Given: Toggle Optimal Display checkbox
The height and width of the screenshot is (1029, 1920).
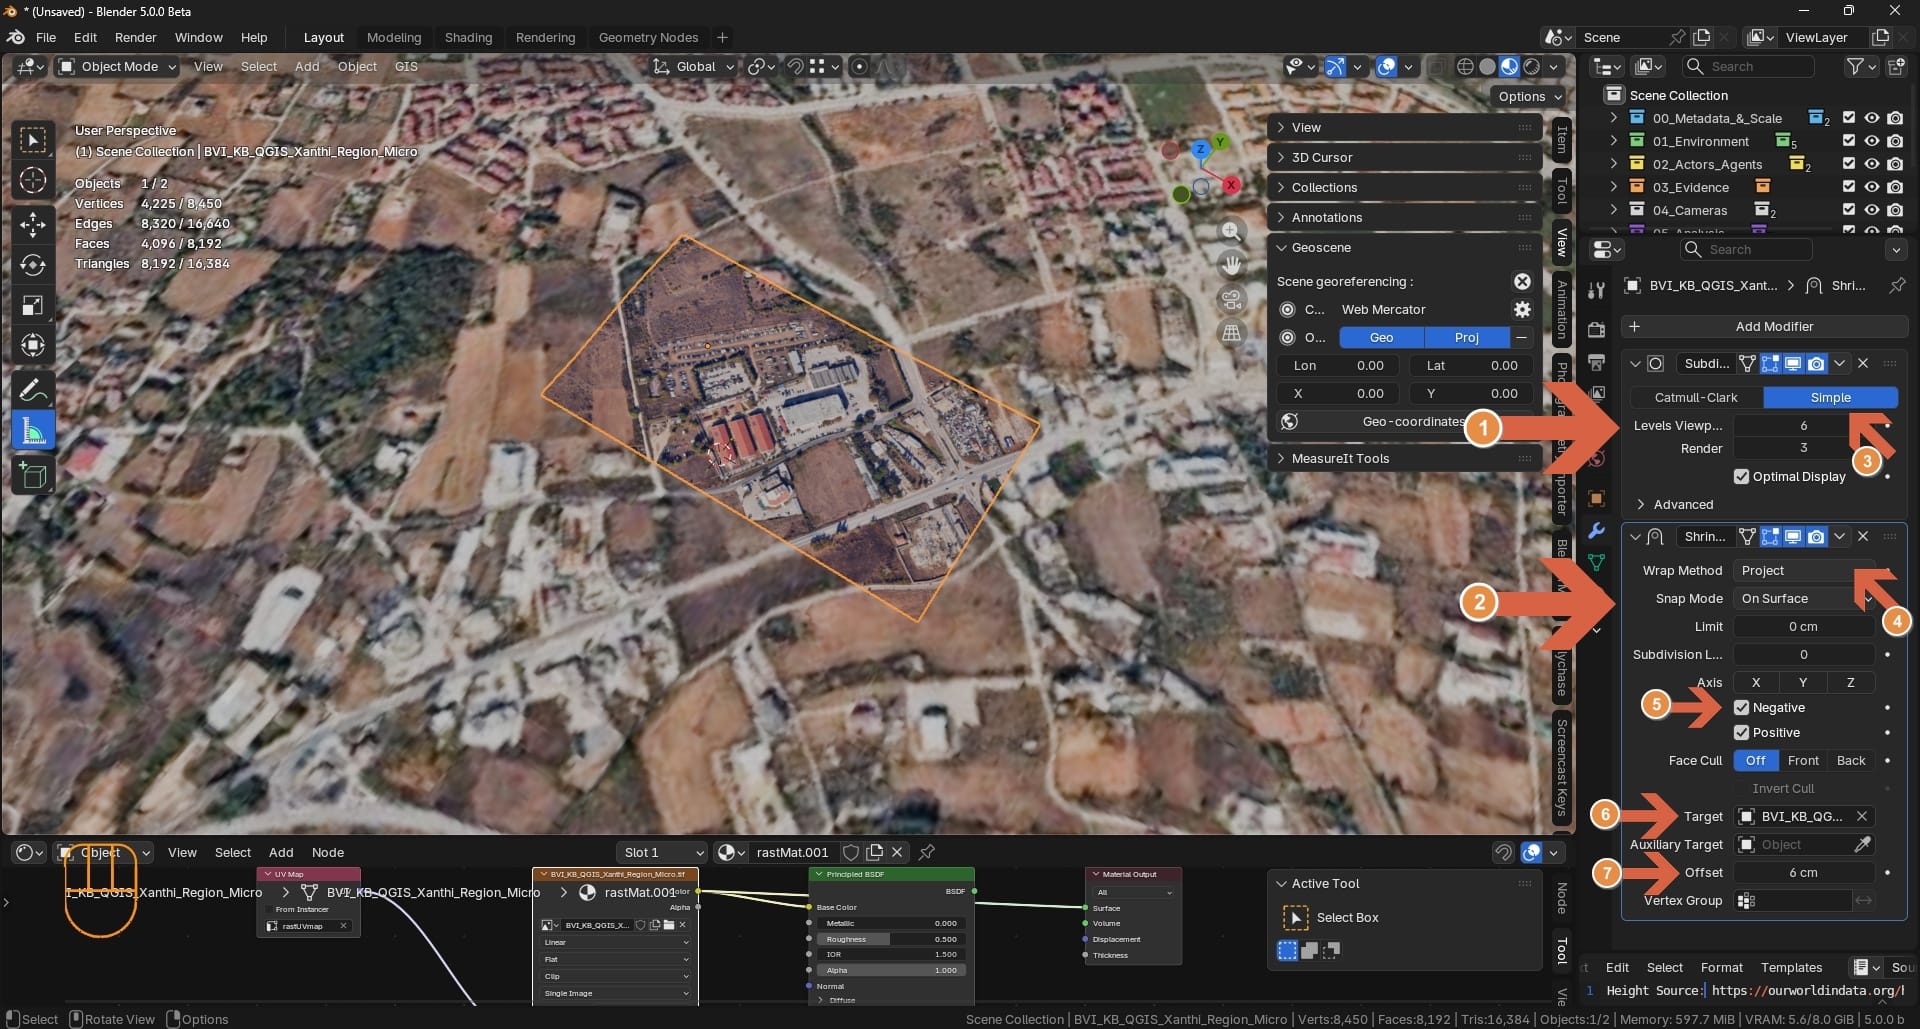Looking at the screenshot, I should (1741, 477).
